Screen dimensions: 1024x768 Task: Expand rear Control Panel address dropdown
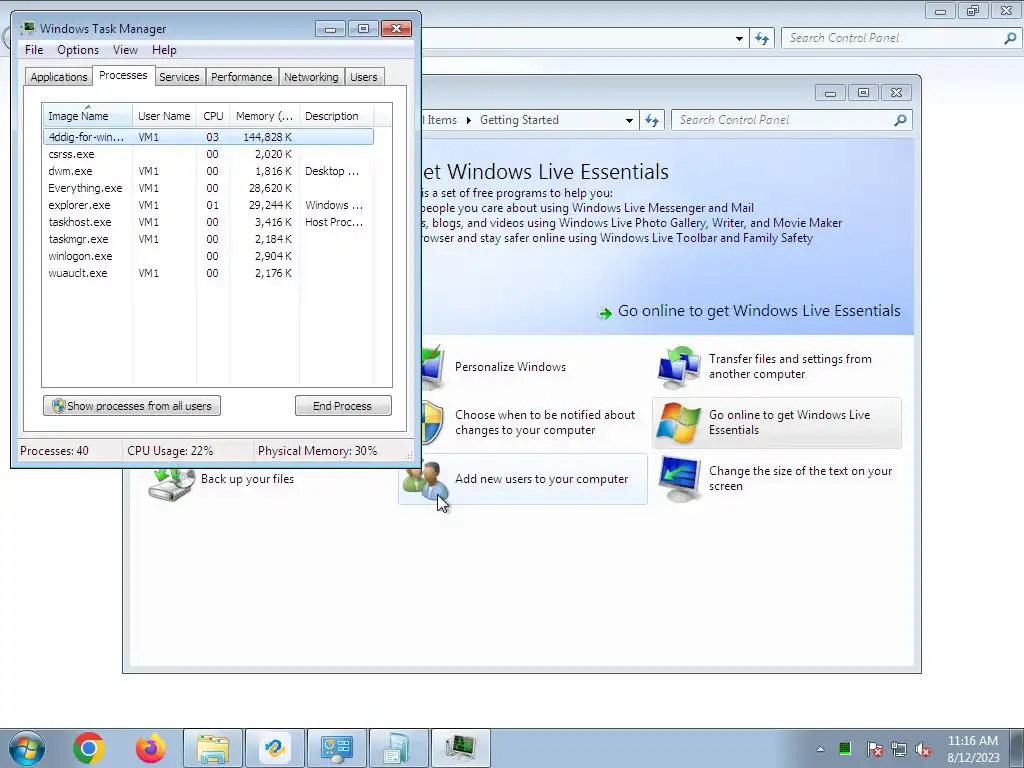click(x=739, y=39)
